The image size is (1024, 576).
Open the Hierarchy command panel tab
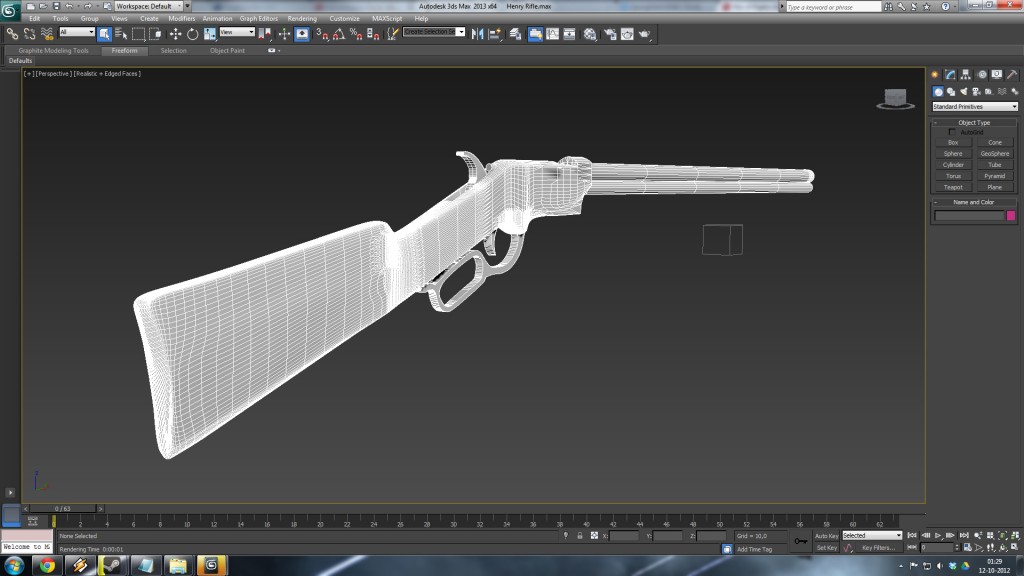(967, 74)
